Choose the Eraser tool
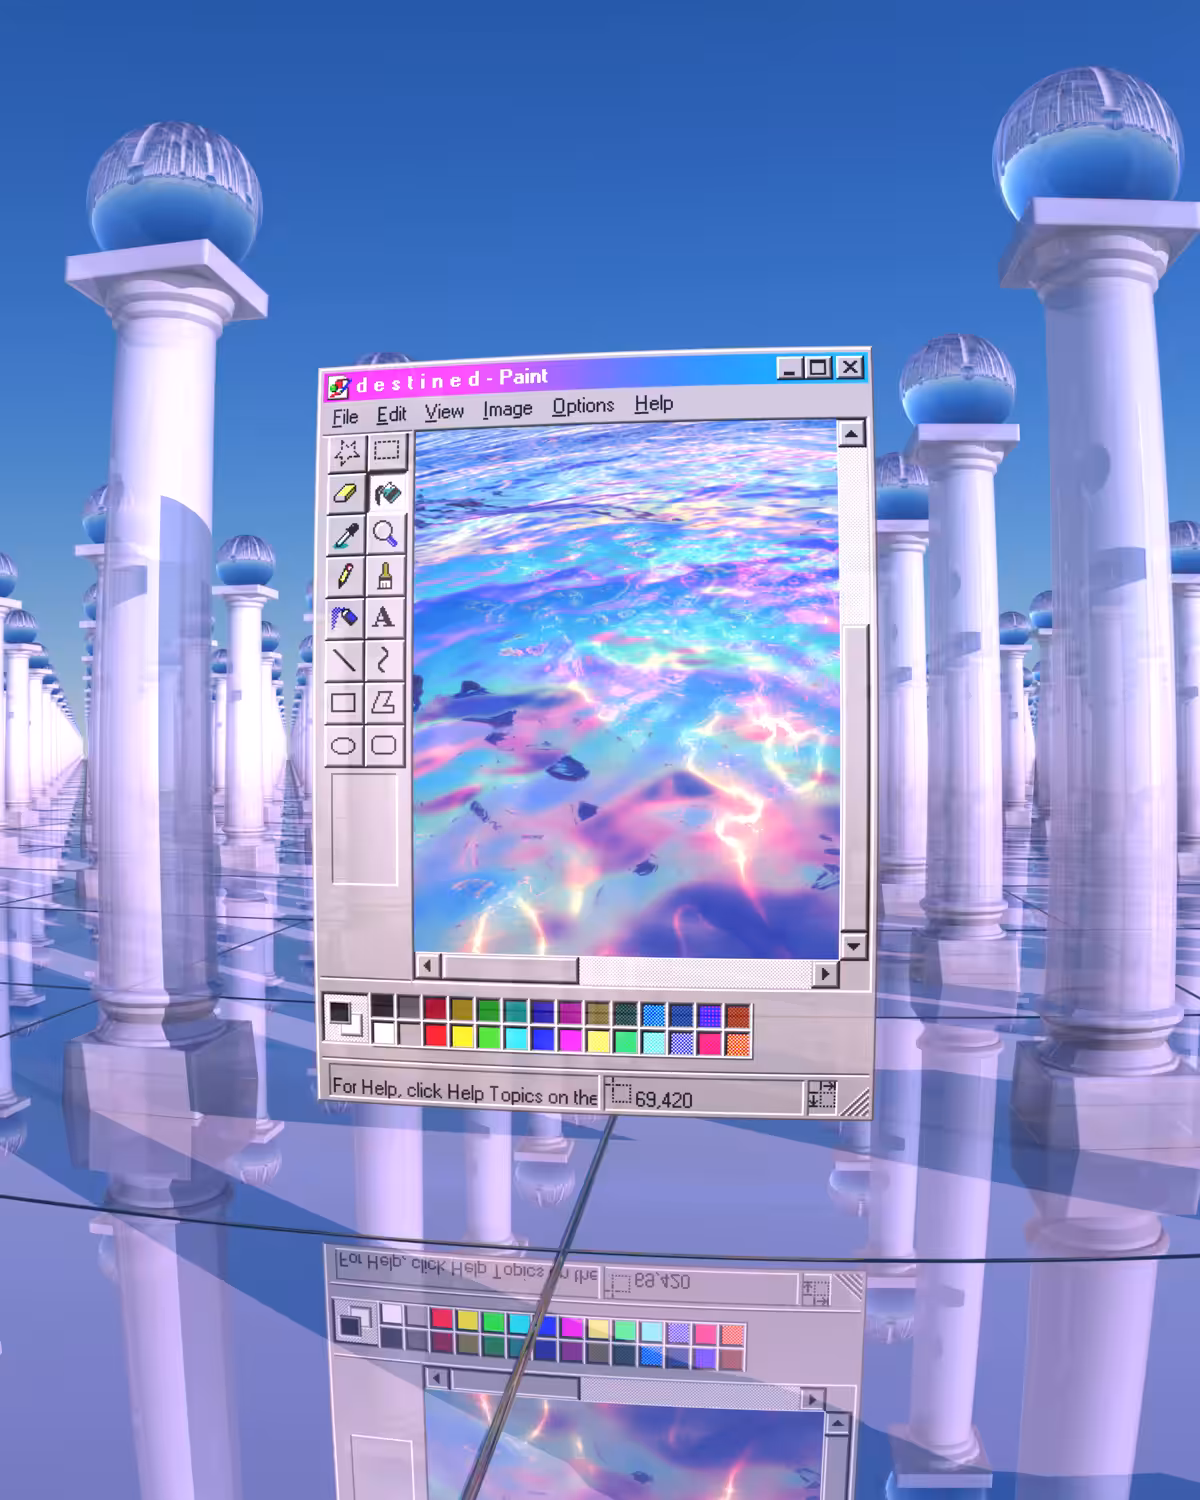This screenshot has width=1200, height=1500. pos(346,494)
